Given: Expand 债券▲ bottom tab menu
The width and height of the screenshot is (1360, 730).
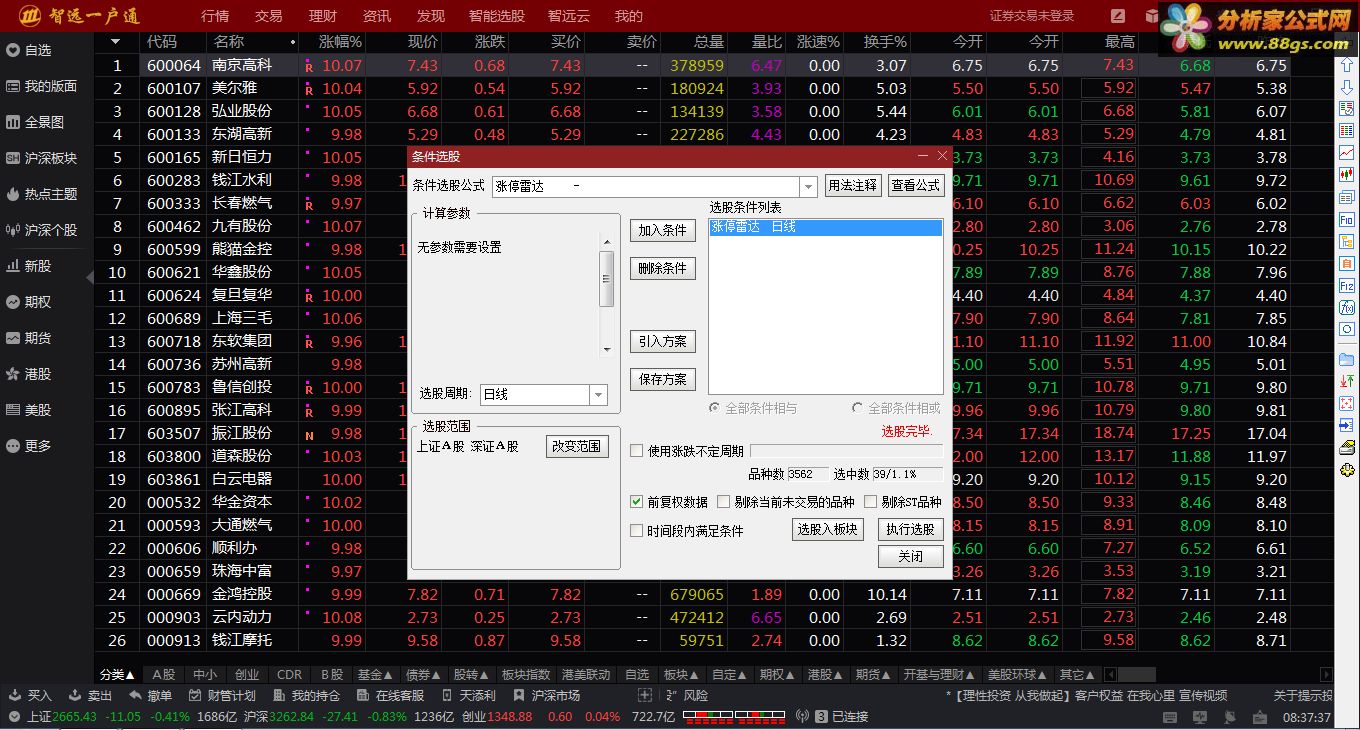Looking at the screenshot, I should point(424,675).
